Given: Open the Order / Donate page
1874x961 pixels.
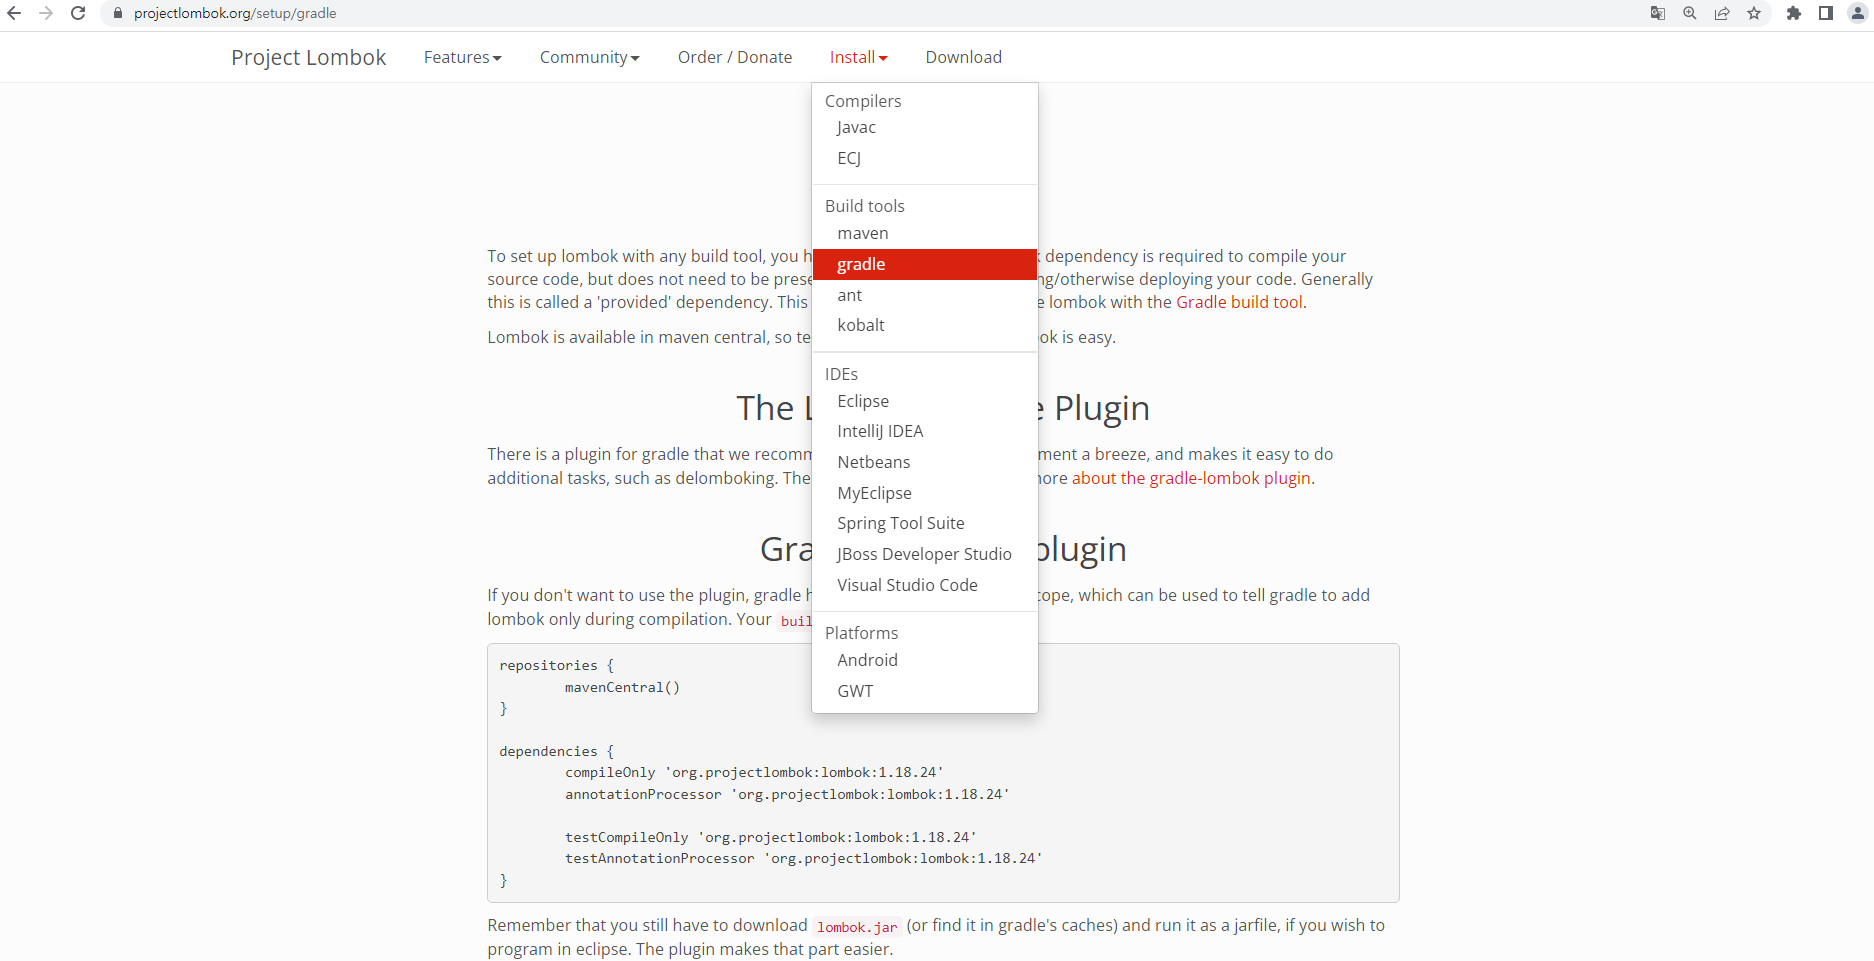Looking at the screenshot, I should (735, 57).
